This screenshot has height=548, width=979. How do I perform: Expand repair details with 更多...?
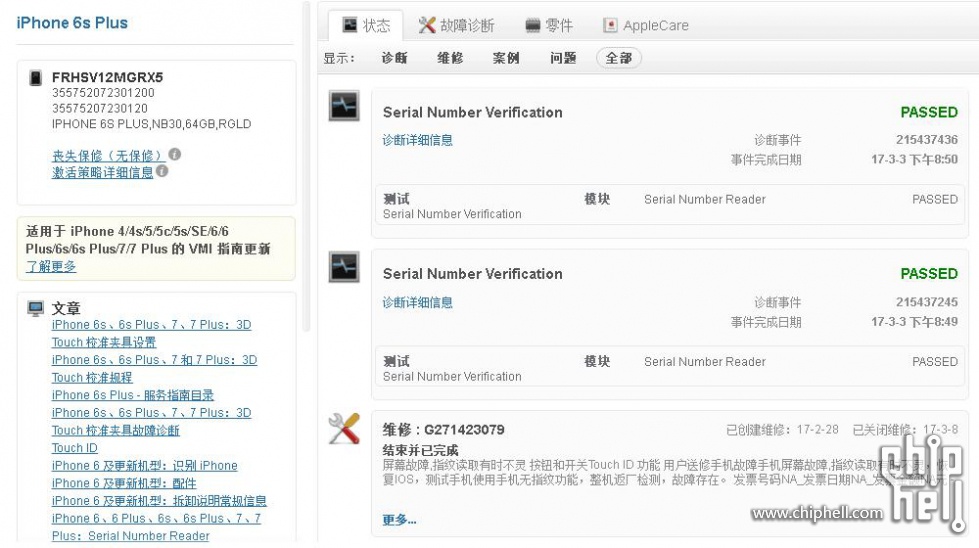(x=400, y=519)
